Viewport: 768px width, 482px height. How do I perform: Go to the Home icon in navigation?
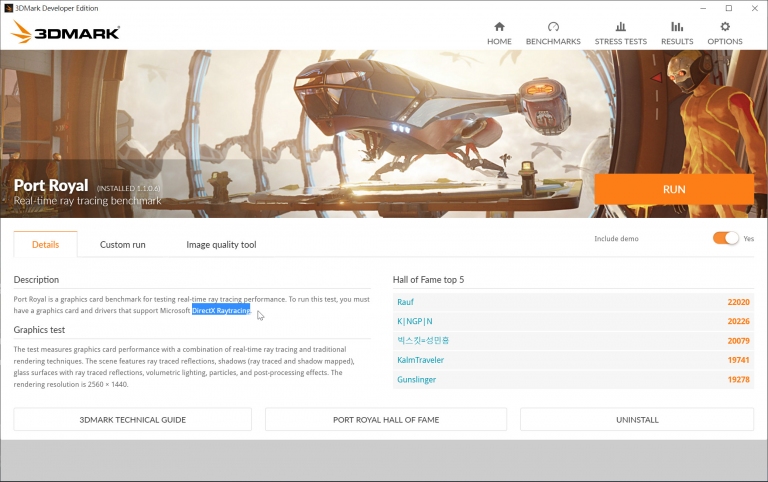pyautogui.click(x=499, y=26)
